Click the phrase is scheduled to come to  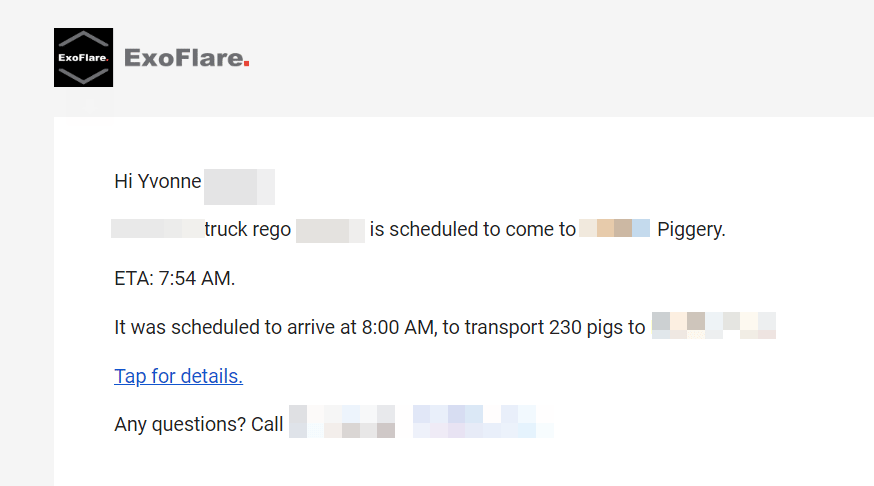coord(473,229)
